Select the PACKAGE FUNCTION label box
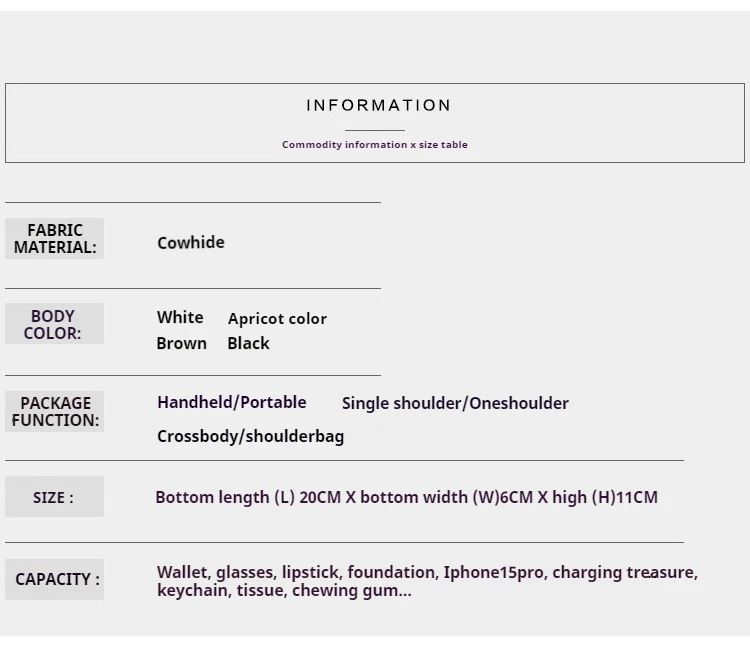 (55, 412)
